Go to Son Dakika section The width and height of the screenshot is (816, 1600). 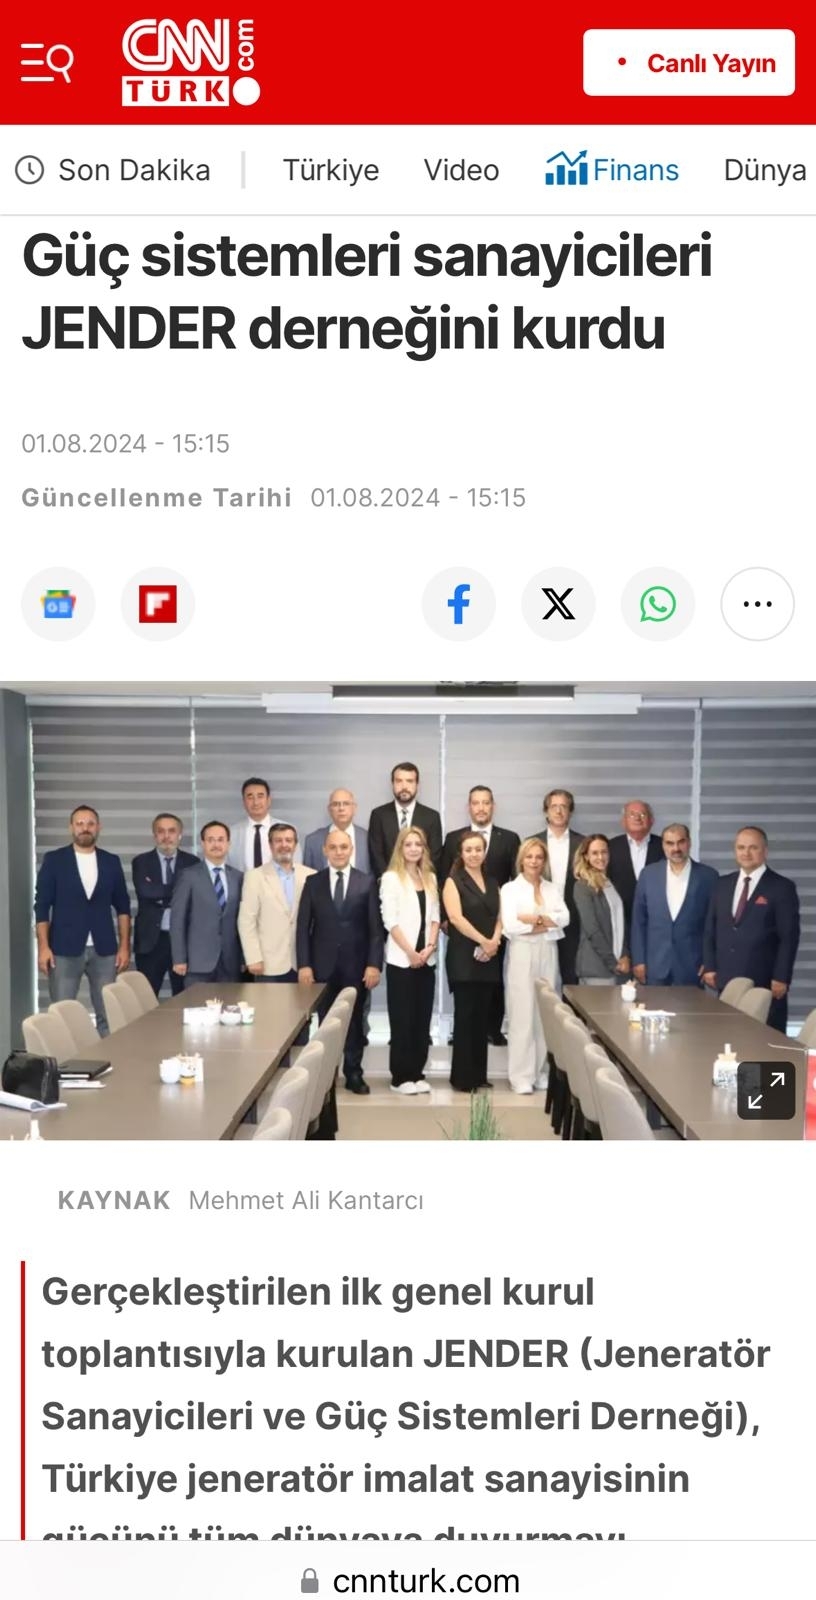click(x=134, y=170)
